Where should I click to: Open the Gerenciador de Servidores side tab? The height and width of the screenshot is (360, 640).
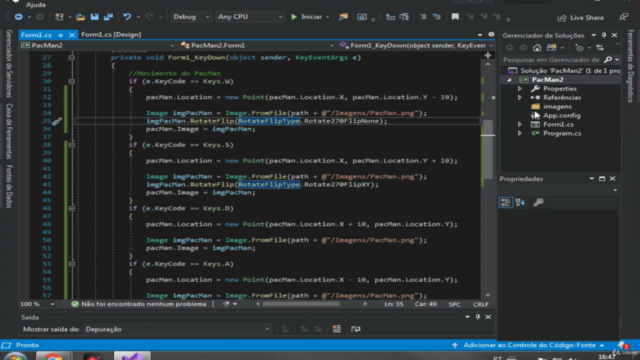coord(9,64)
